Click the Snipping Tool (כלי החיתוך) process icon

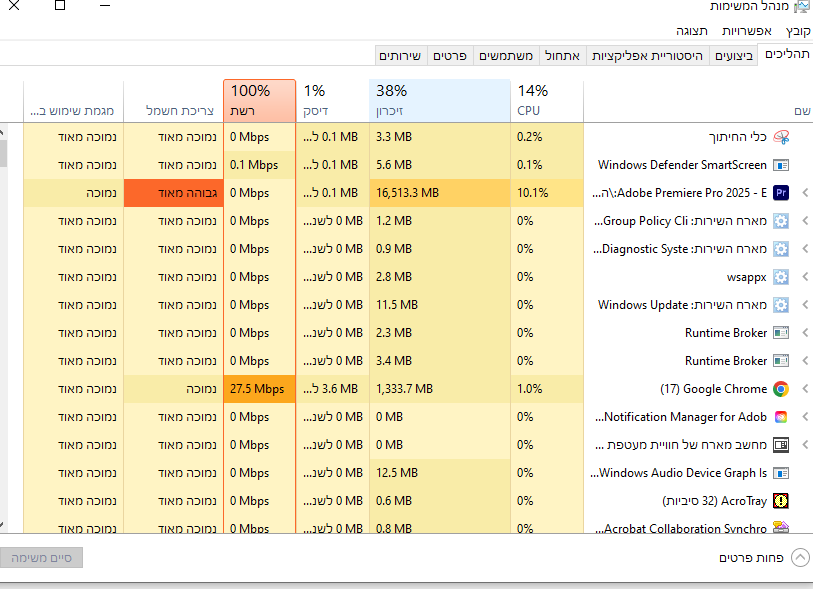click(x=781, y=137)
